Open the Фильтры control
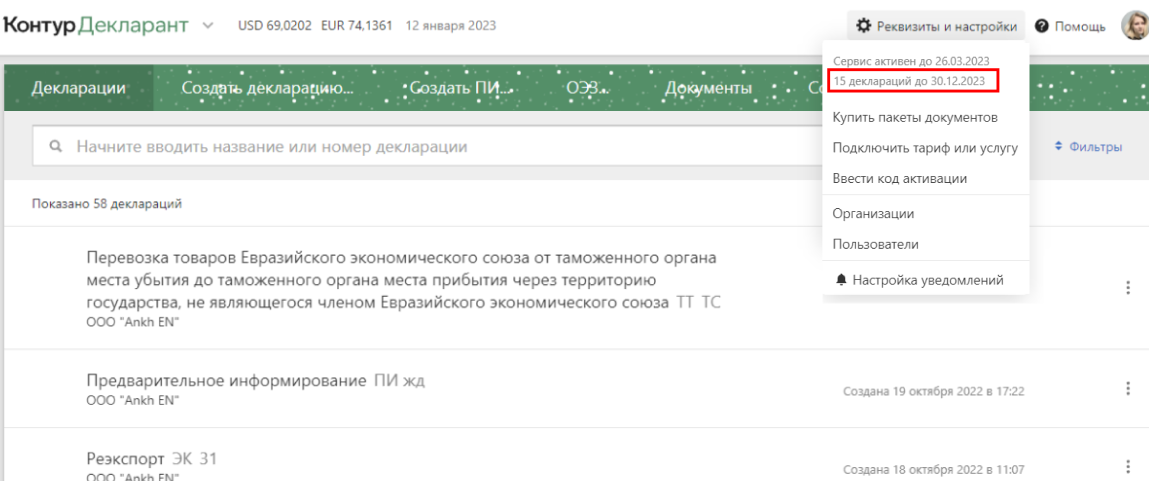 (x=1087, y=147)
